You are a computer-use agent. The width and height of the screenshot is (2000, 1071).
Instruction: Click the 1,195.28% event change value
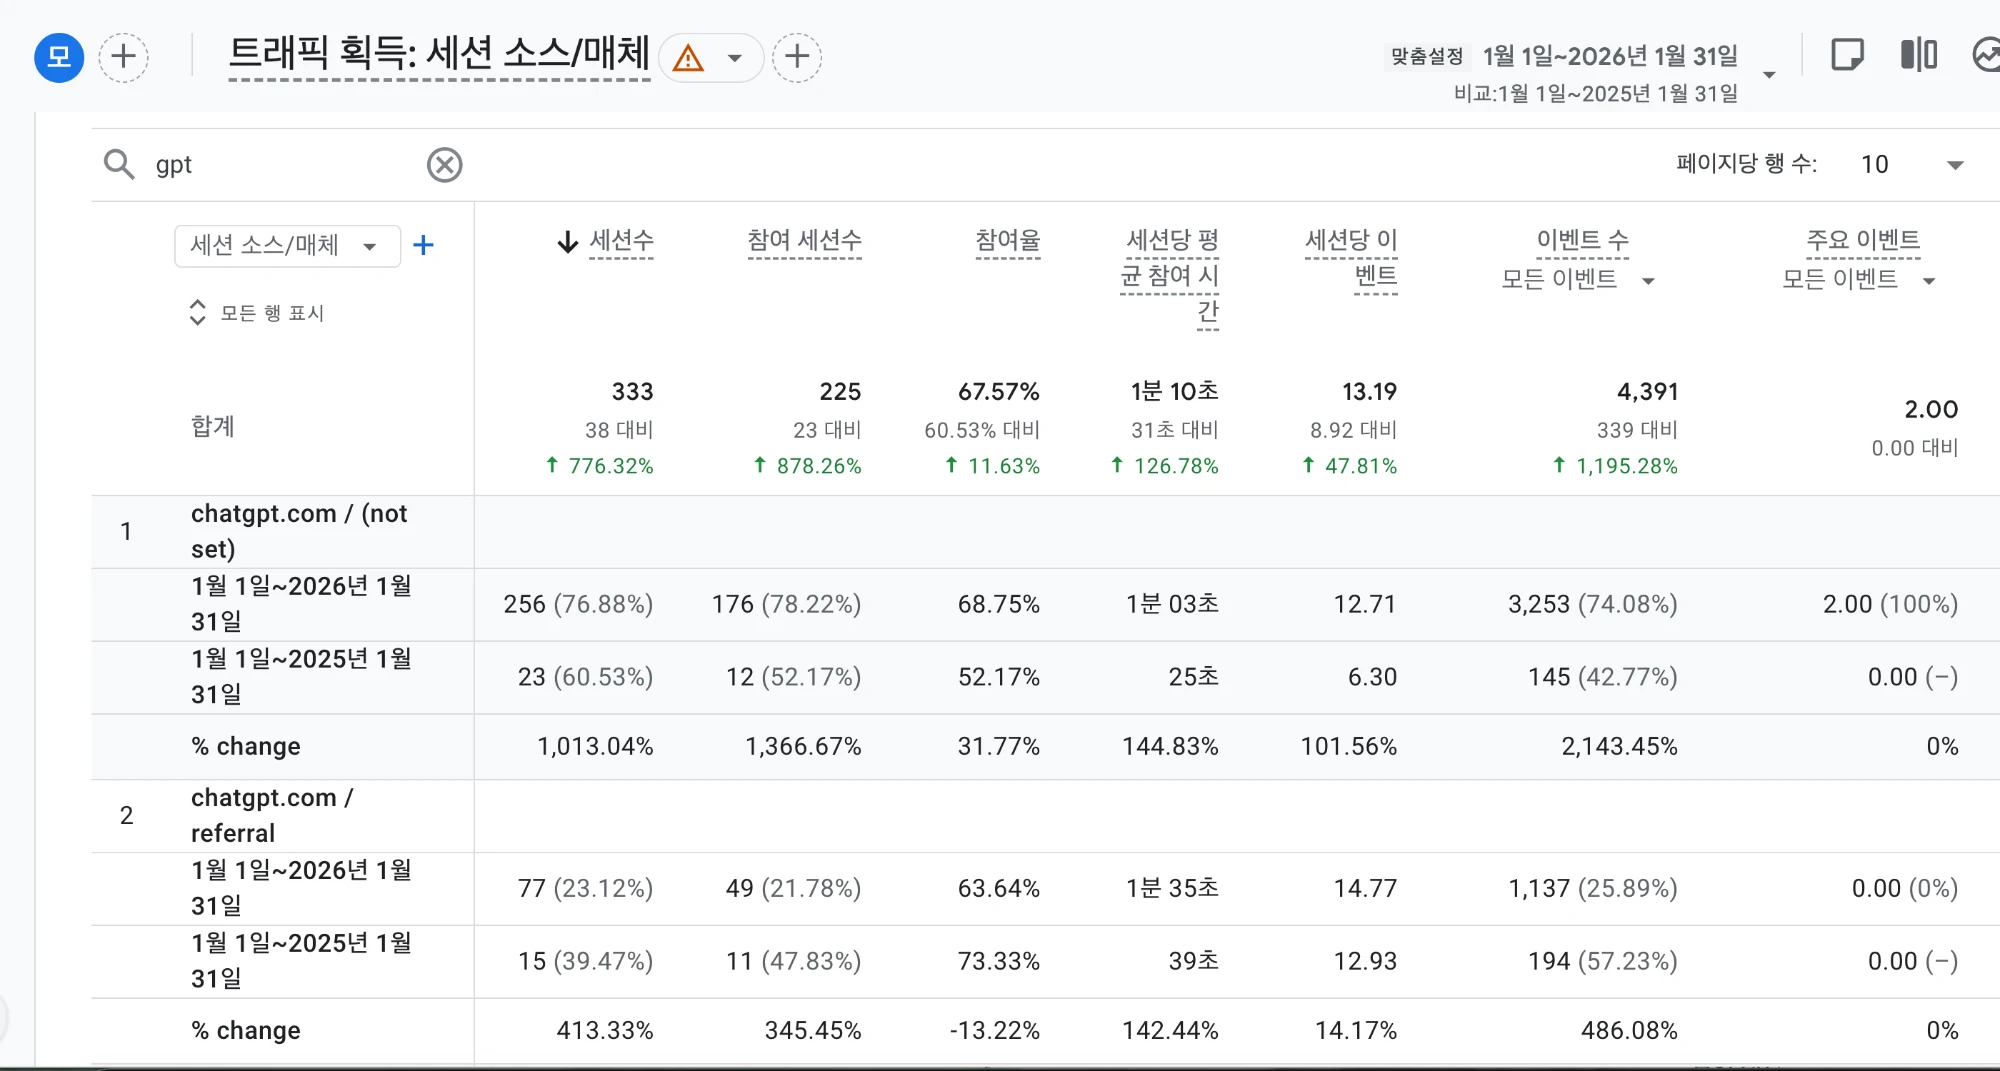[1615, 466]
